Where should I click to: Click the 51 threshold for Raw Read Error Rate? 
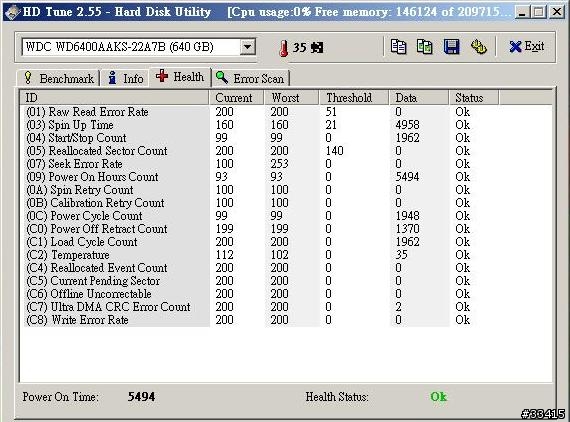pos(331,112)
